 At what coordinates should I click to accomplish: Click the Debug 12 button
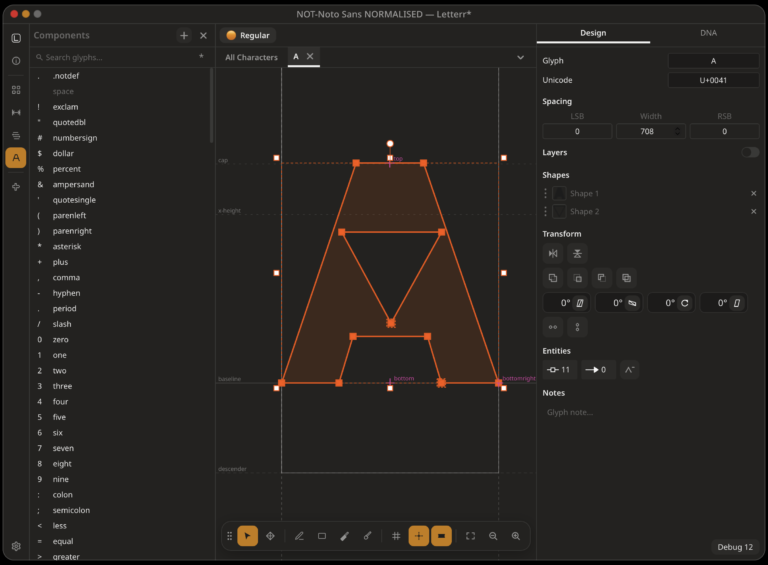pyautogui.click(x=735, y=547)
